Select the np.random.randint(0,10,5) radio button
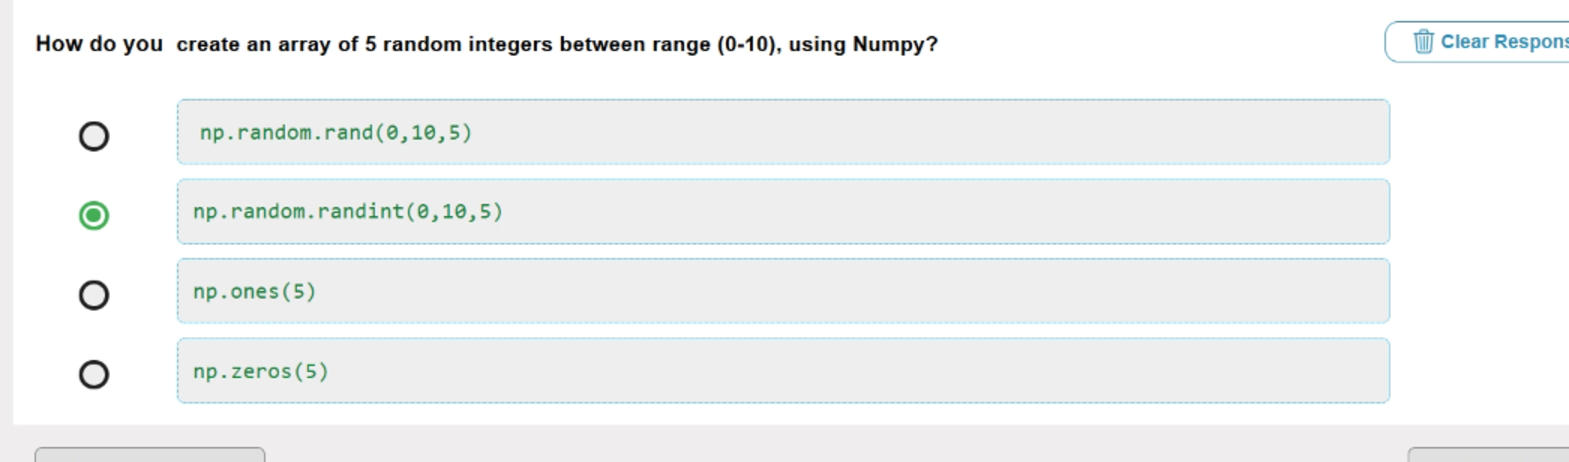Viewport: 1569px width, 462px height. pos(94,215)
